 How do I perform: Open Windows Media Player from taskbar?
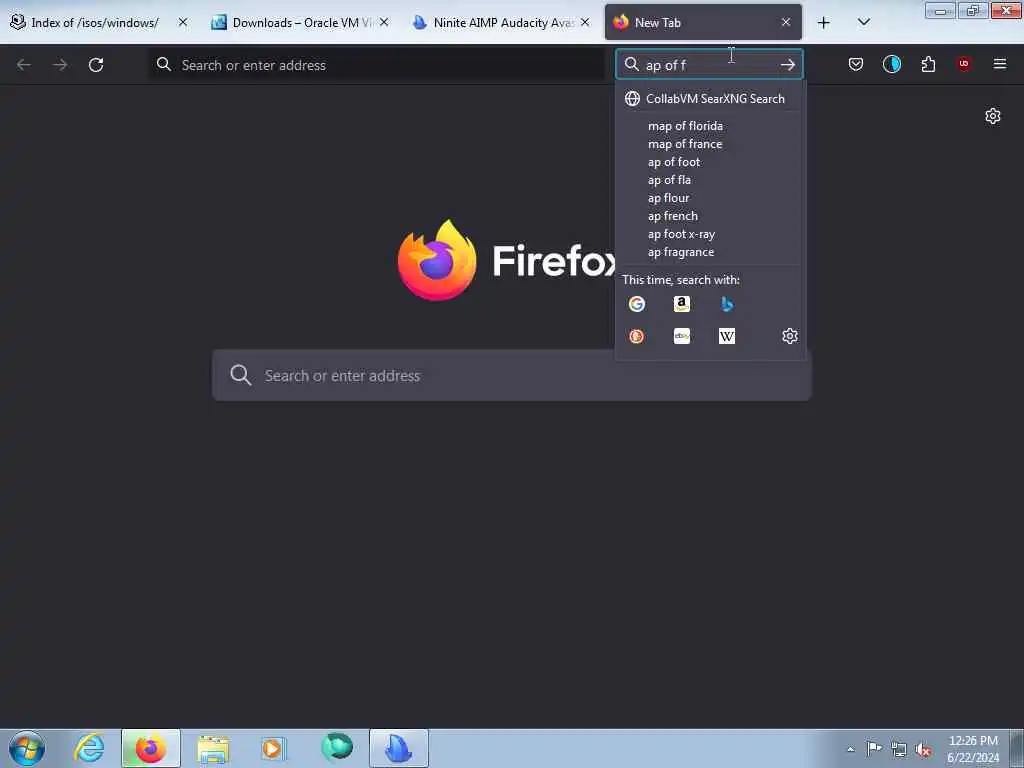(x=272, y=748)
